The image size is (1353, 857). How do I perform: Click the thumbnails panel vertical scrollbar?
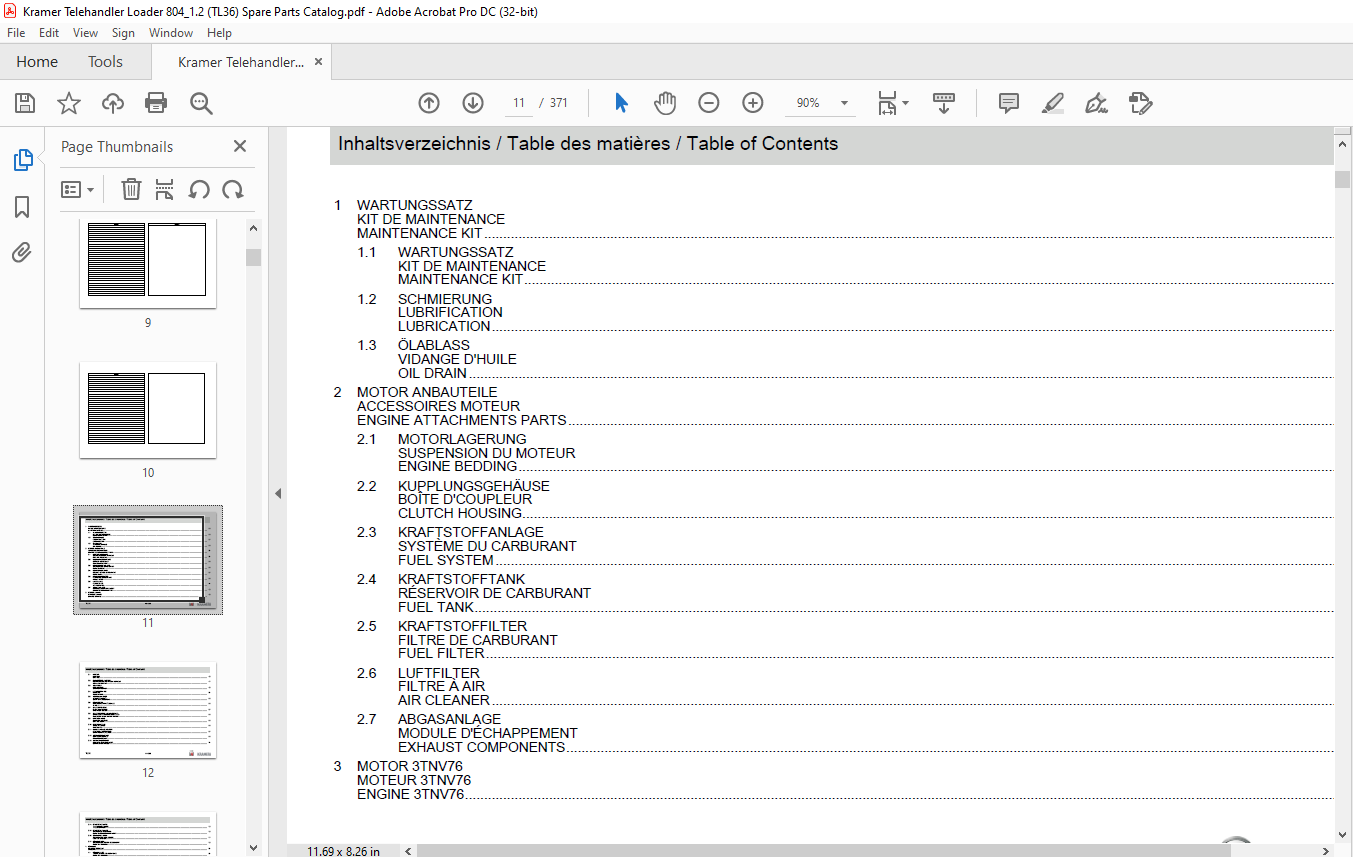pyautogui.click(x=253, y=257)
